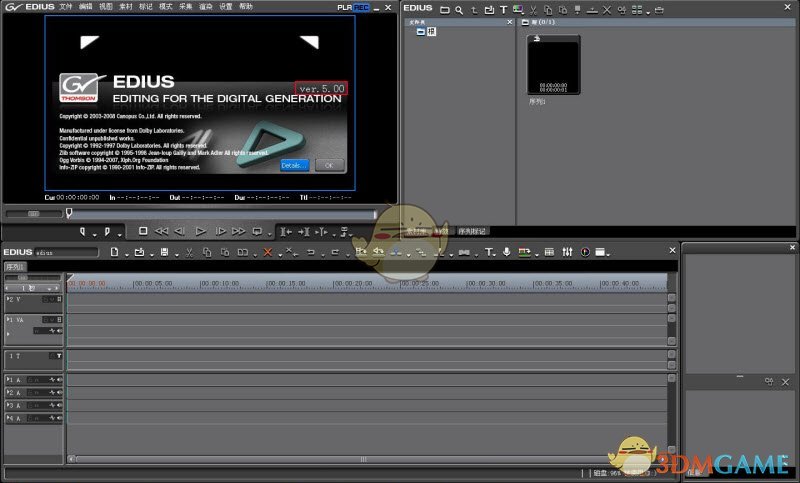
Task: Switch the preview to REC recorder mode
Action: point(361,7)
